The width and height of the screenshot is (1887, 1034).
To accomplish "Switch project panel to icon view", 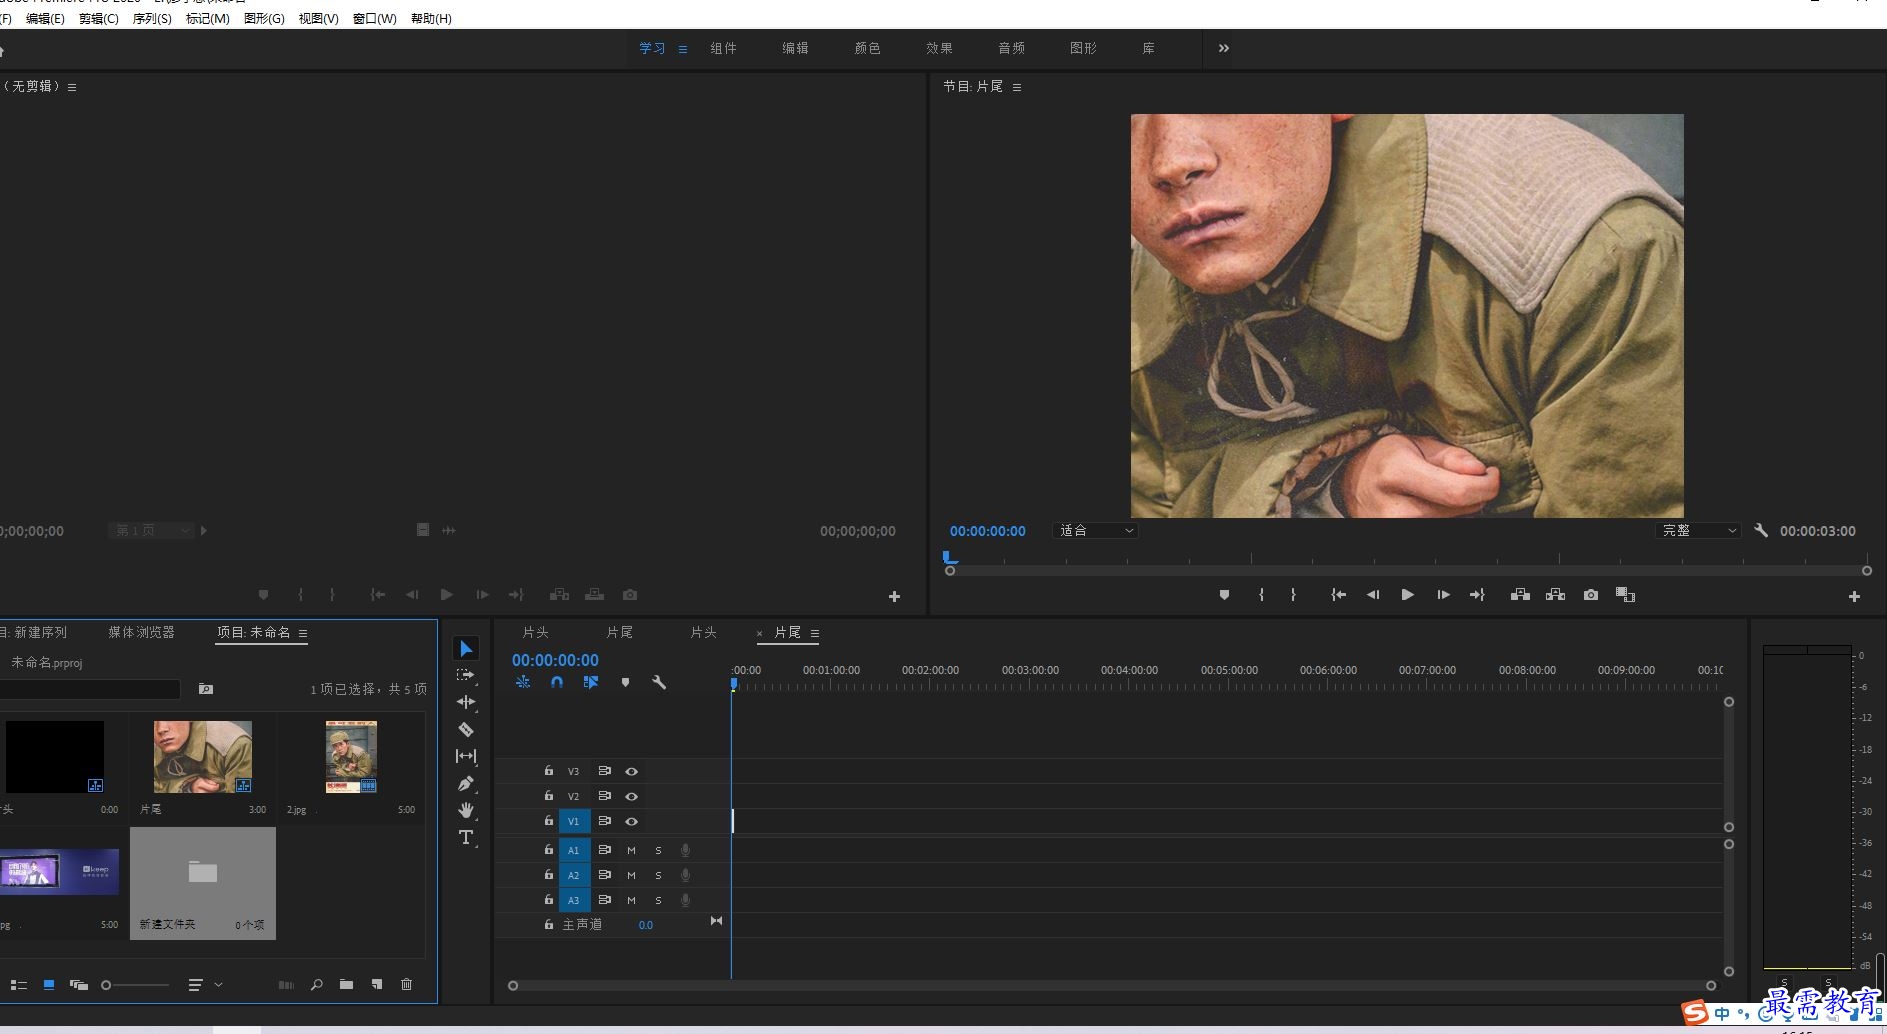I will (x=48, y=985).
